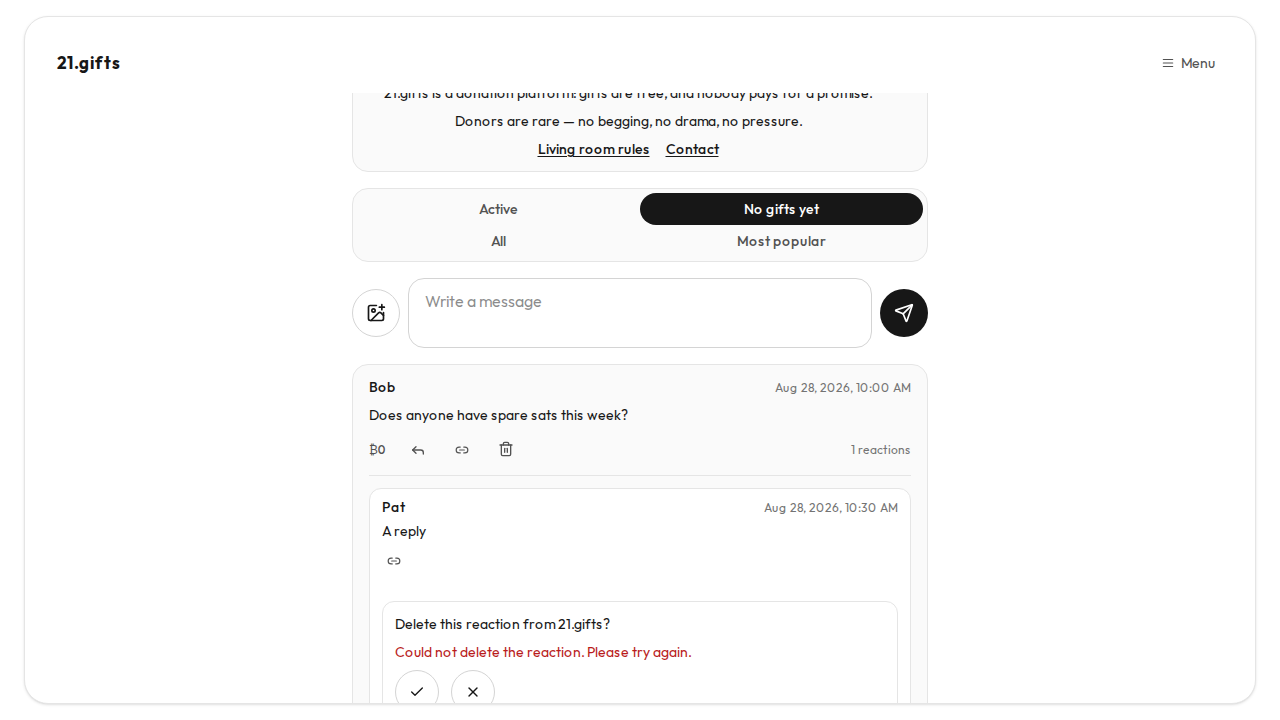Select the No gifts yet filter
The height and width of the screenshot is (720, 1280).
tap(781, 209)
